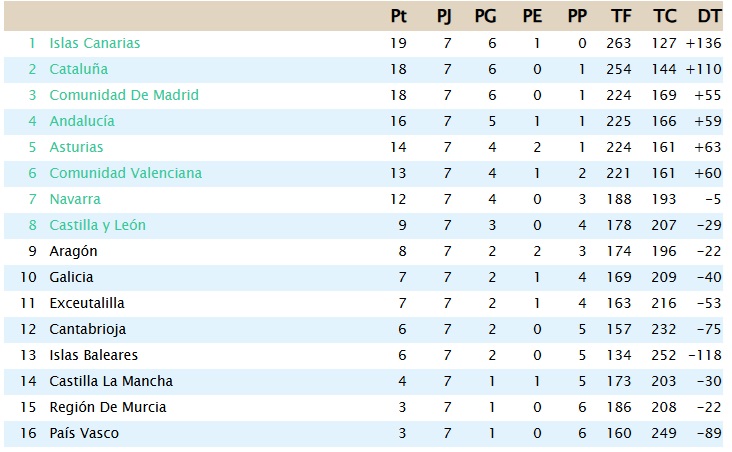
Task: Click the PE column header
Action: [x=532, y=16]
